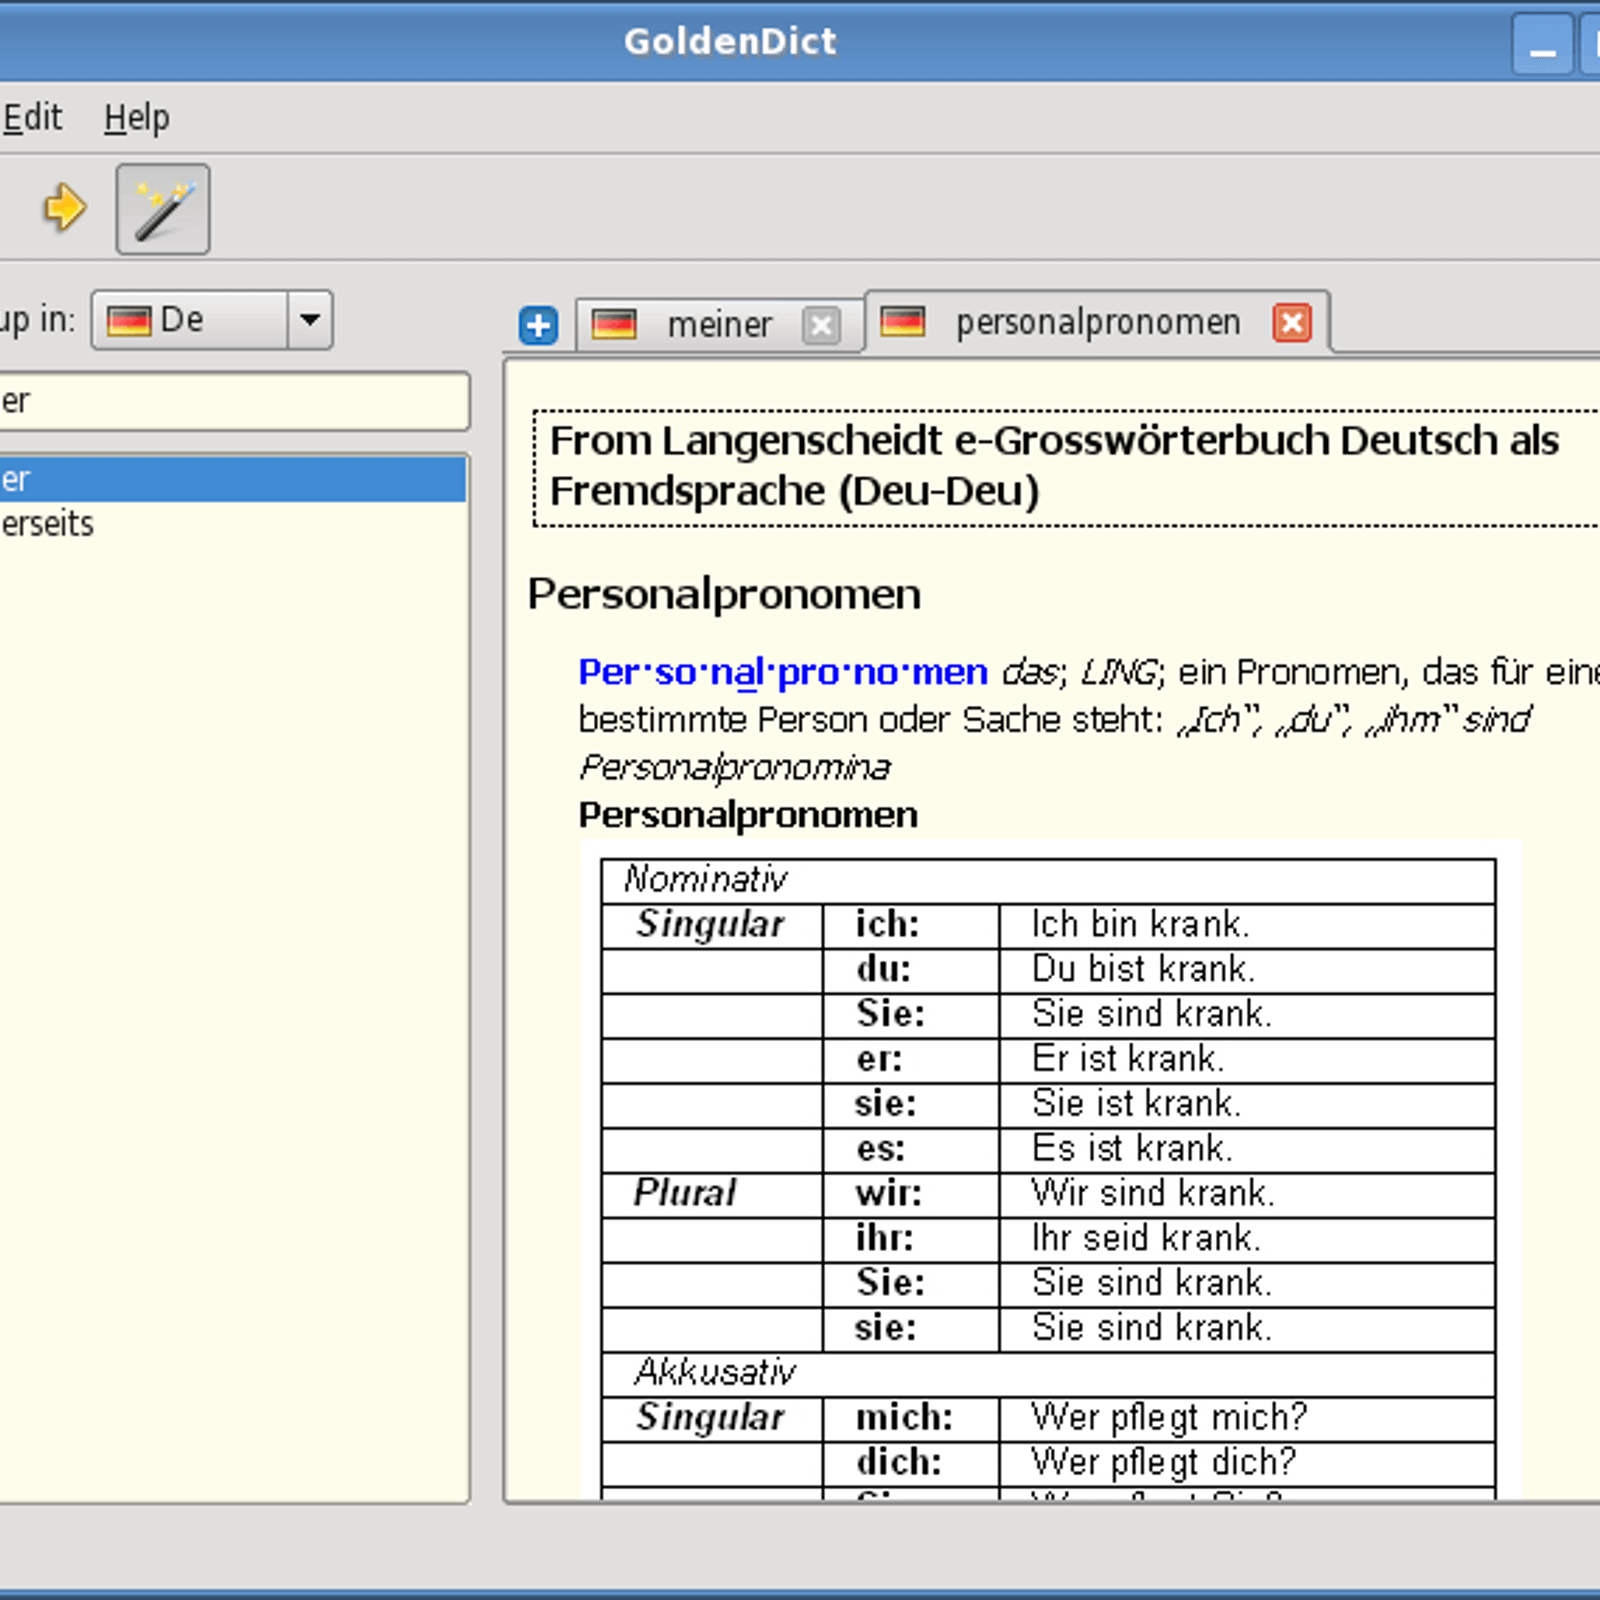Screen dimensions: 1600x1600
Task: Click the dropdown arrow beside De
Action: tap(310, 320)
